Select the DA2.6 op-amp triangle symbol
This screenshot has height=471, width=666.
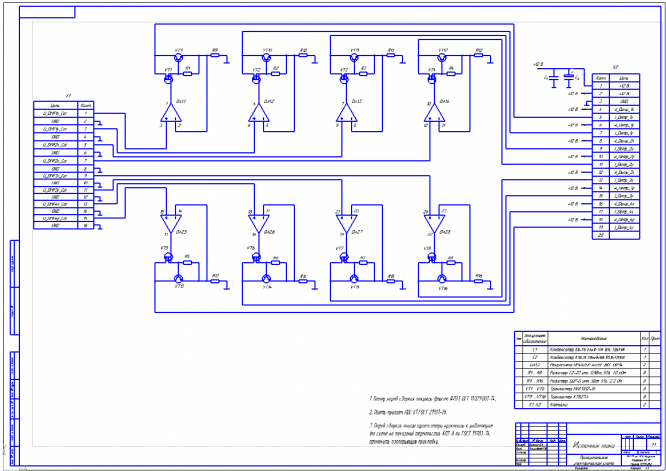click(259, 223)
